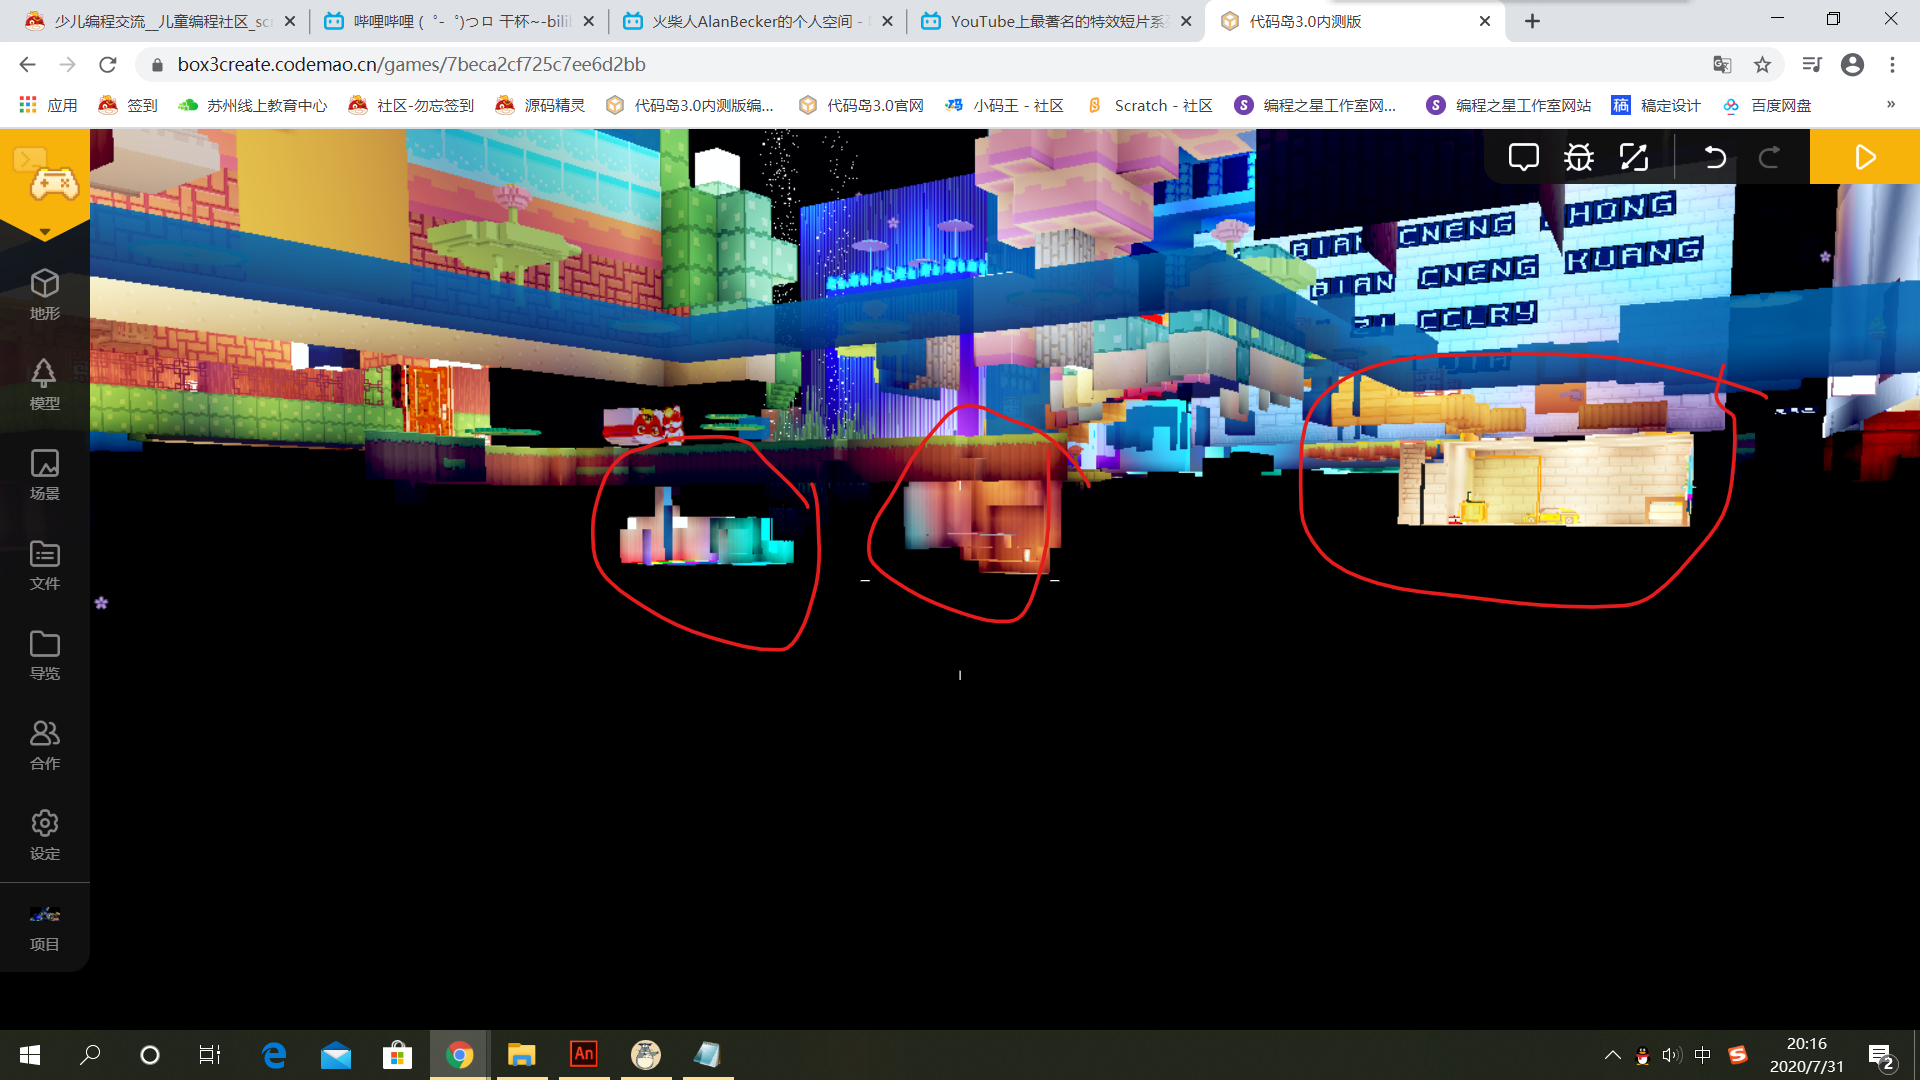1920x1080 pixels.
Task: Open the 设定 settings panel
Action: coord(45,834)
